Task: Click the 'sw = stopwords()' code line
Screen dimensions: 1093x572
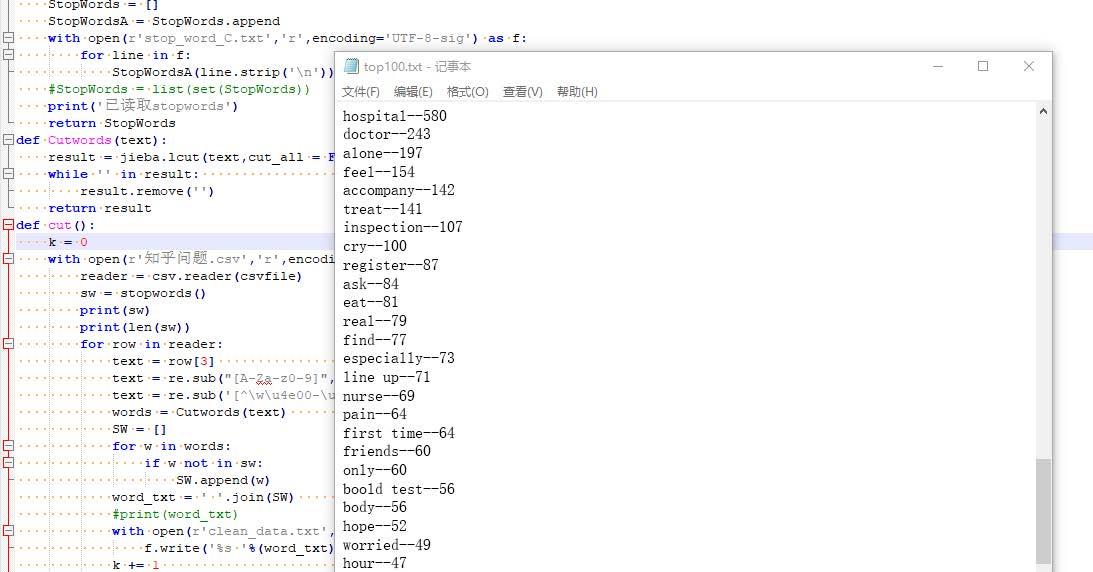Action: pyautogui.click(x=143, y=293)
